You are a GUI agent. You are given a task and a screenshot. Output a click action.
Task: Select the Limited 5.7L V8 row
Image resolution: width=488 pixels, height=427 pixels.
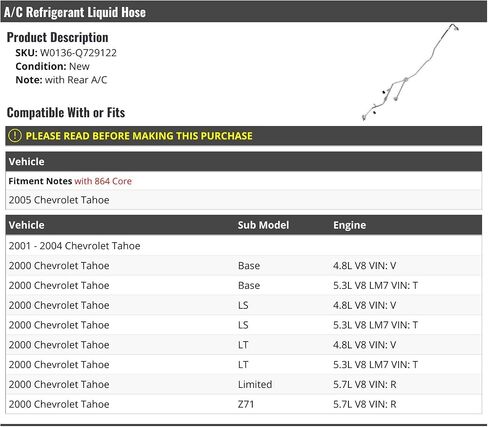coord(244,384)
